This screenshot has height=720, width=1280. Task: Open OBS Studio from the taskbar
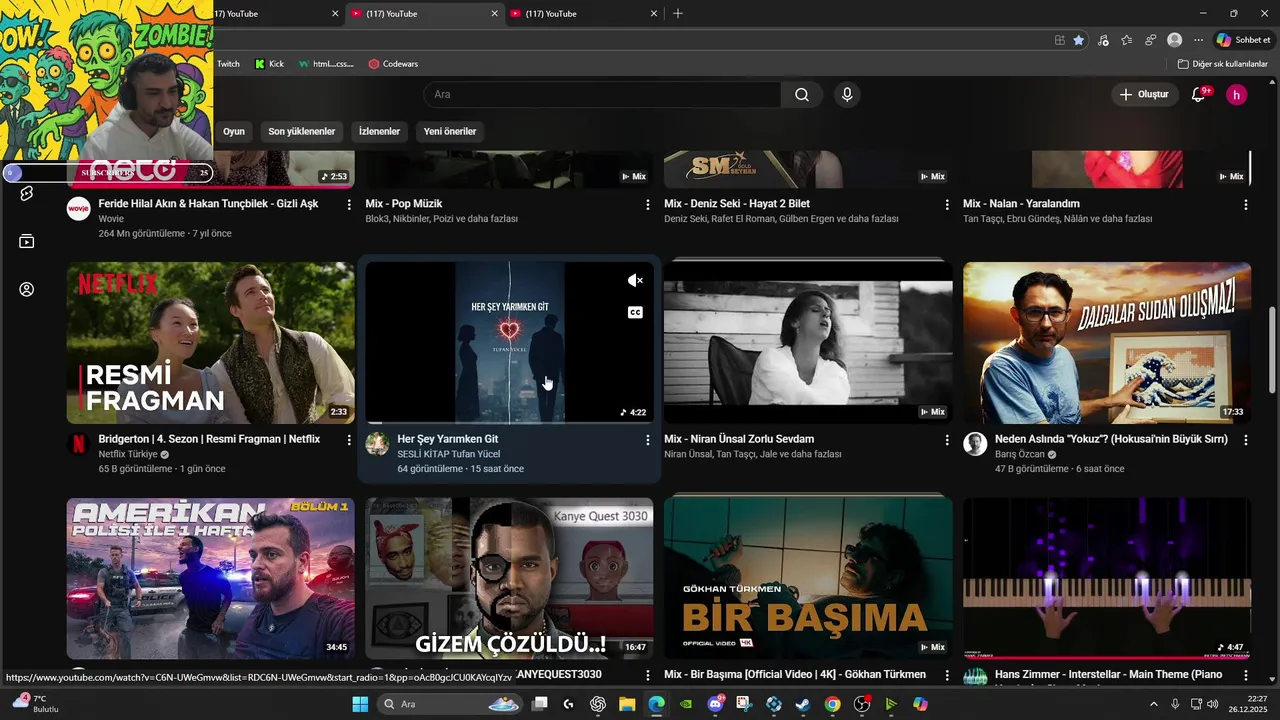pos(862,704)
